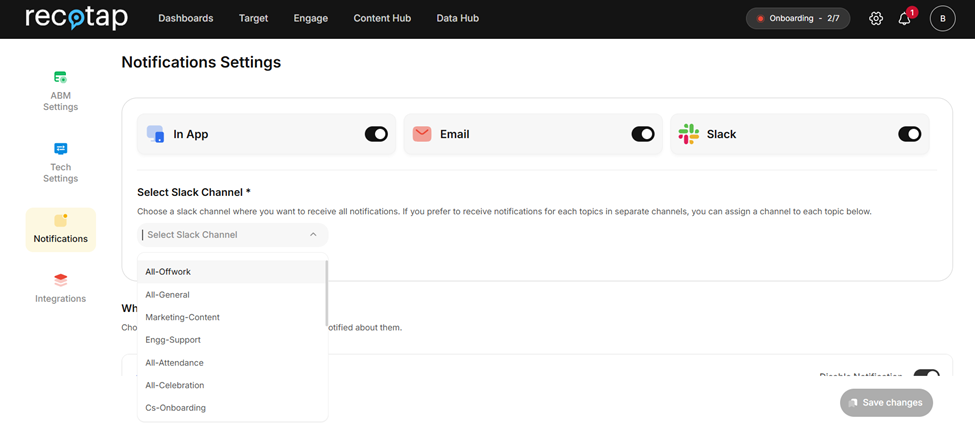Open the settings gear icon
975x425 pixels.
(876, 18)
